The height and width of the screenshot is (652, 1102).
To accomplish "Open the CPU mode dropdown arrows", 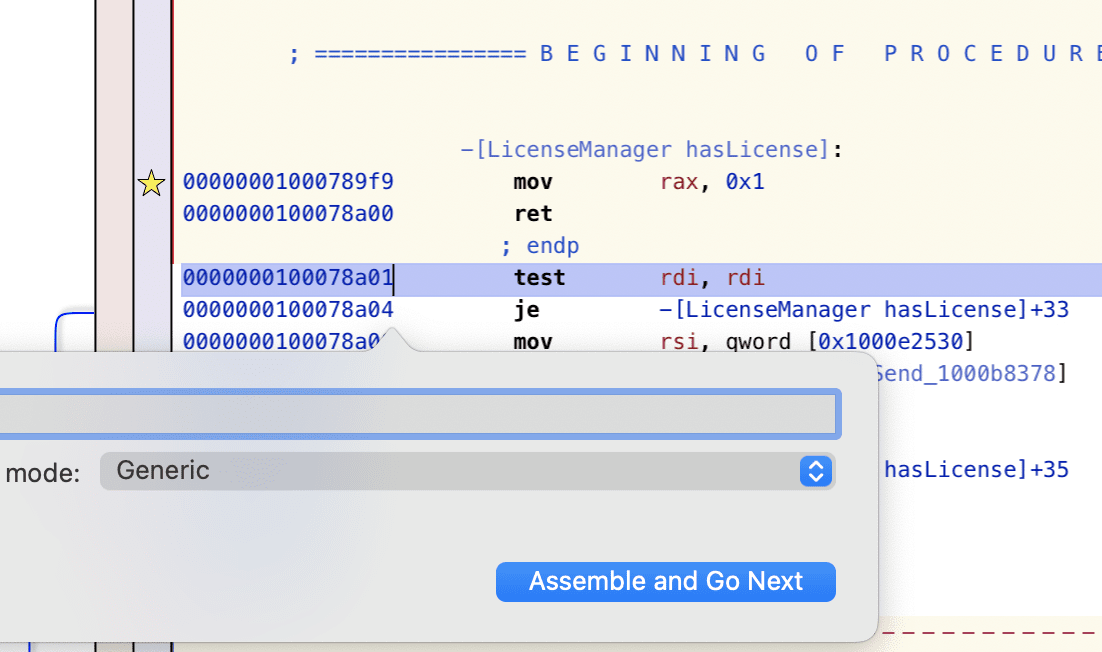I will coord(815,471).
